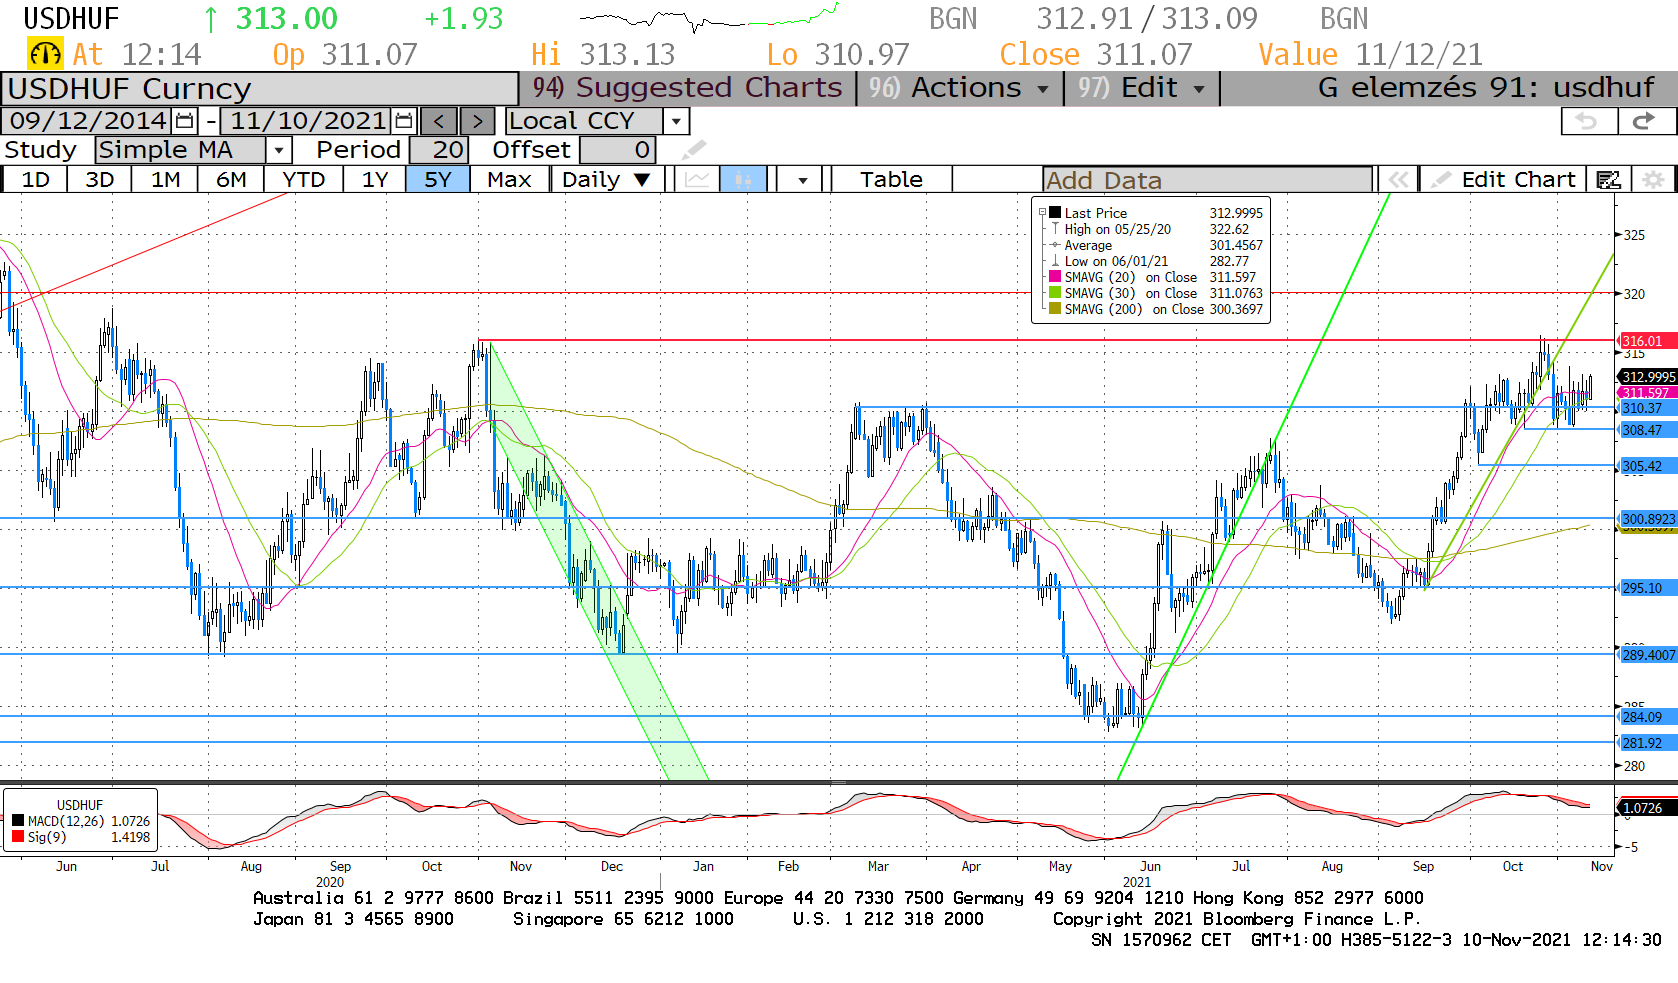This screenshot has height=983, width=1678.
Task: Open the chart type dropdown arrow
Action: [x=803, y=180]
